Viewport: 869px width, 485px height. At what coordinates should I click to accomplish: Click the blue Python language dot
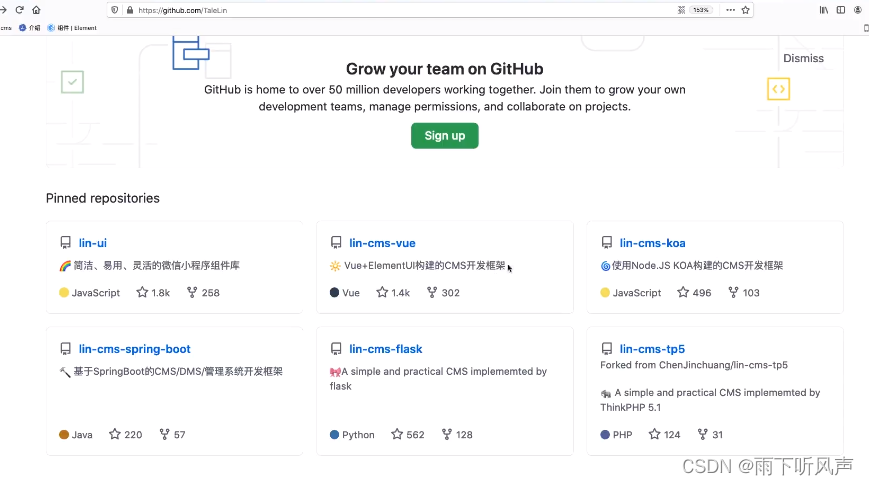pos(334,435)
